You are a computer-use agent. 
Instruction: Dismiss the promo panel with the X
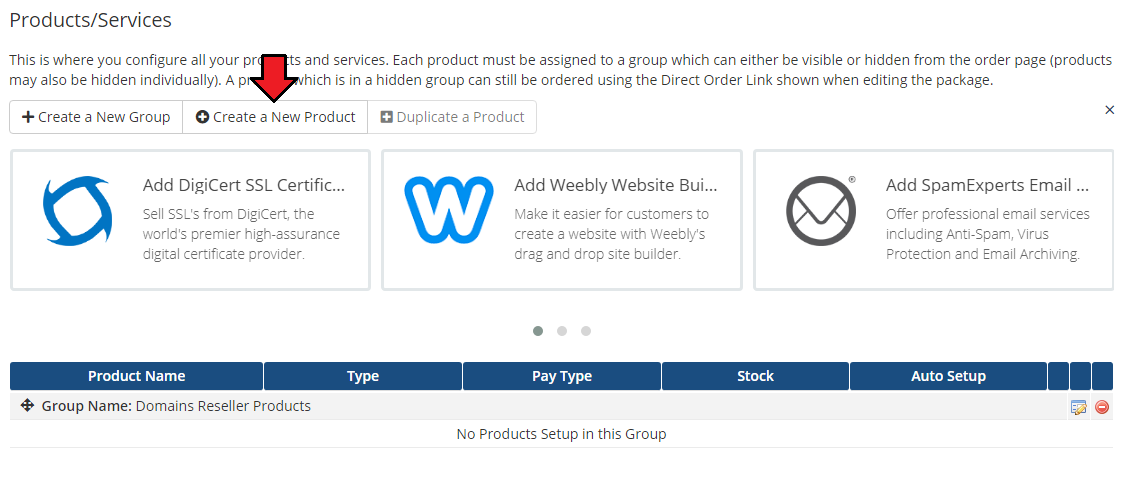(1109, 110)
